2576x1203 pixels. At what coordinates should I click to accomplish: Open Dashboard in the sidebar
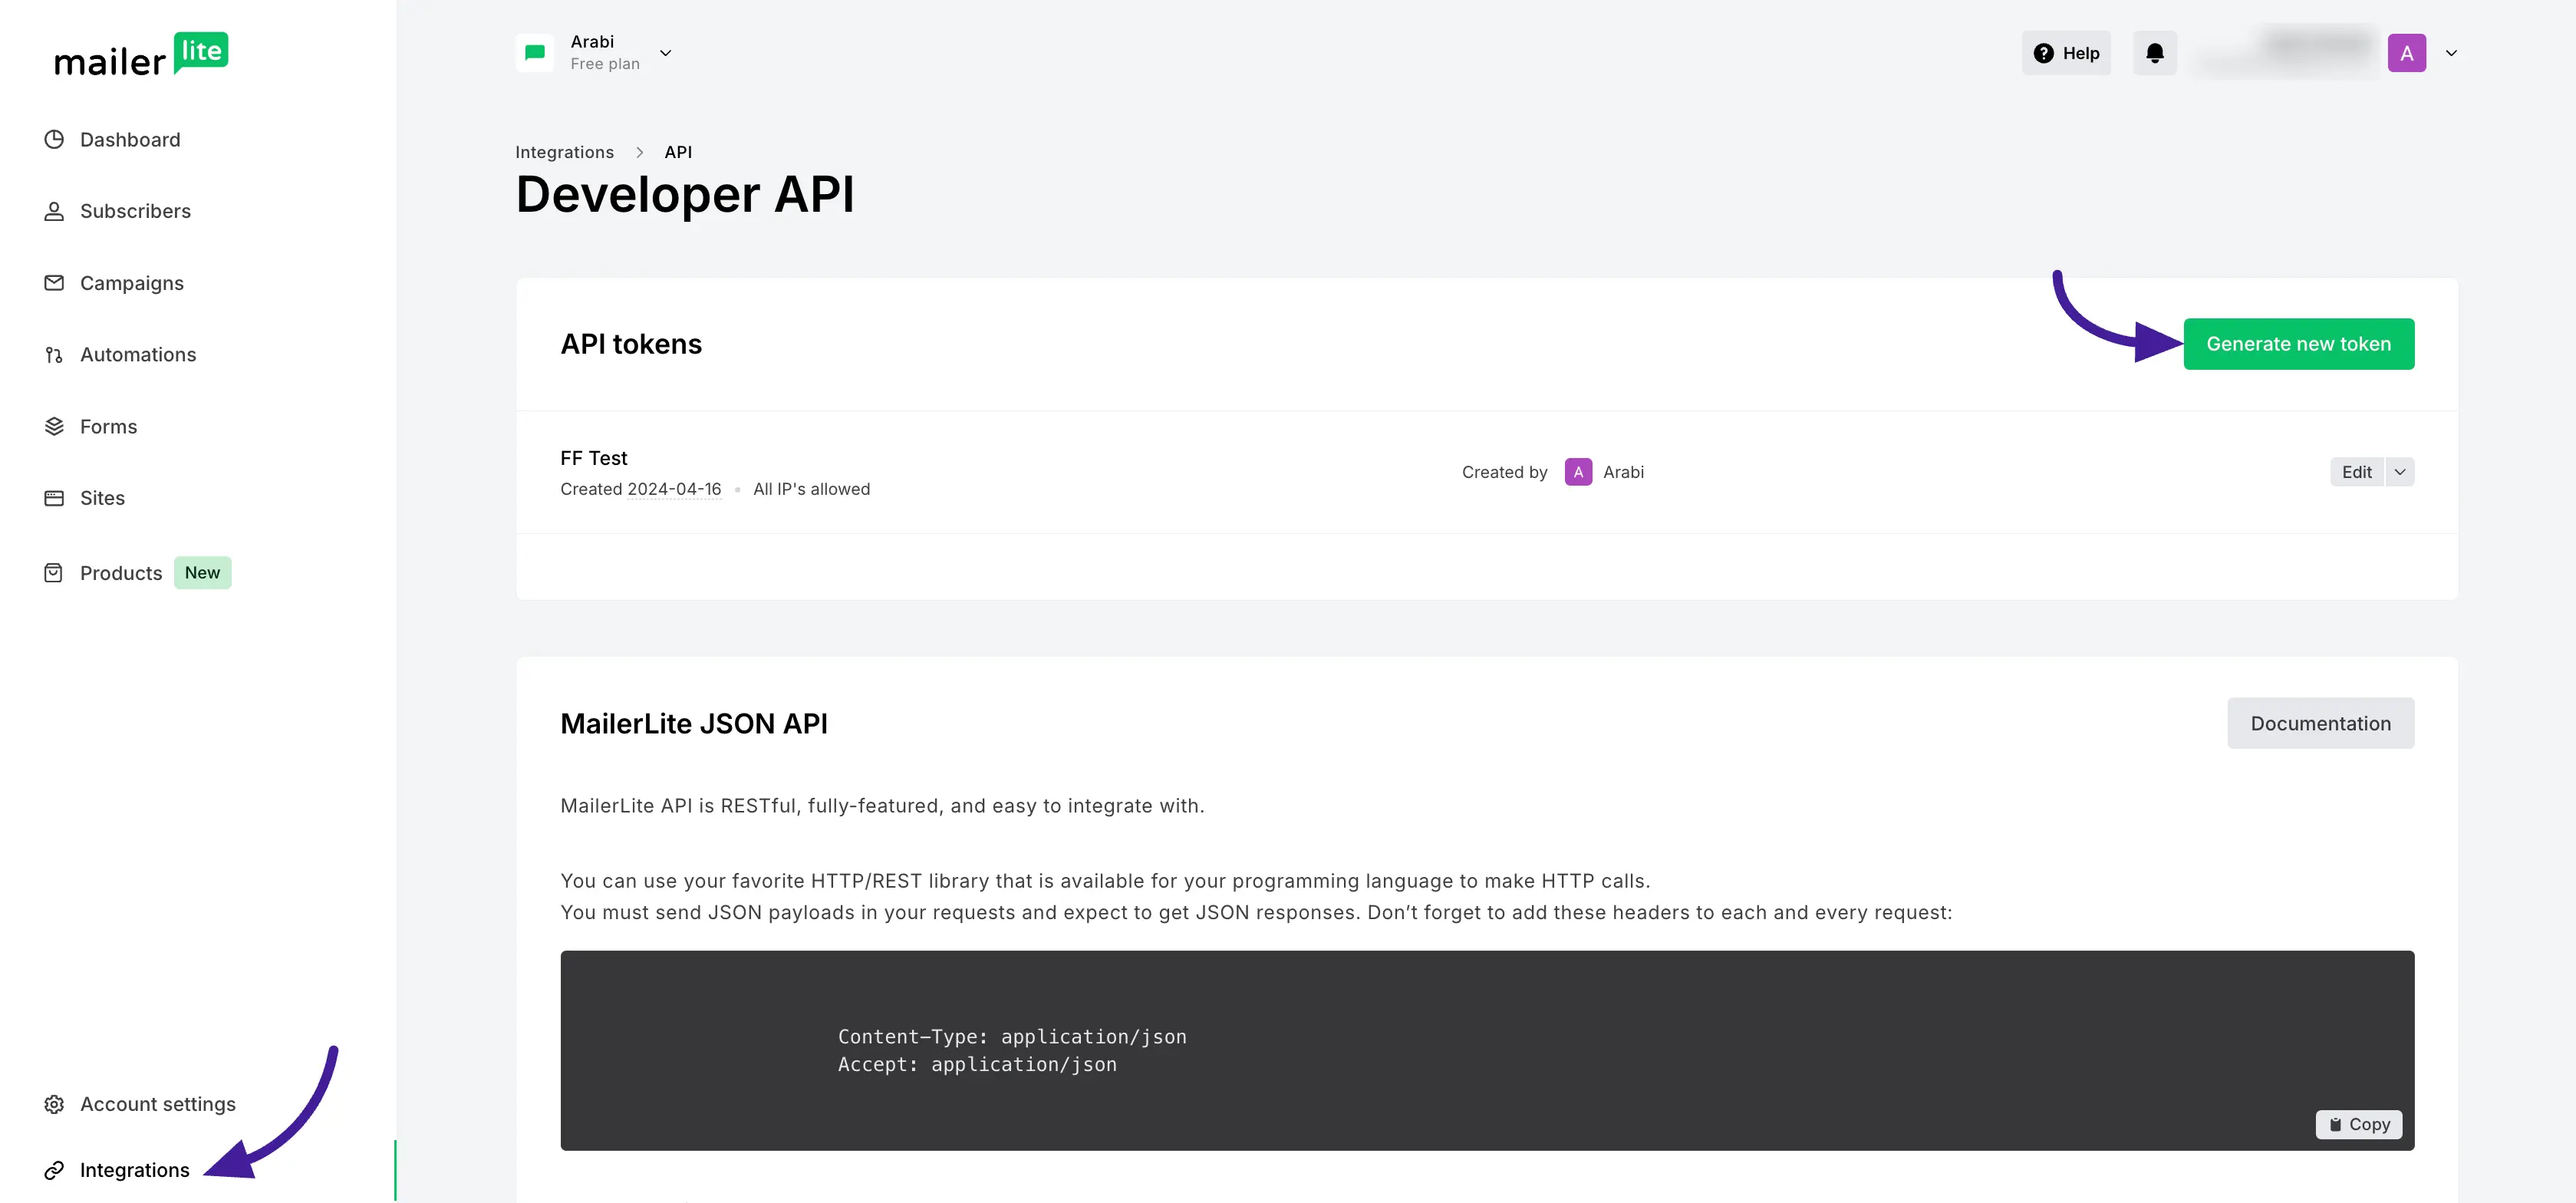(x=130, y=139)
